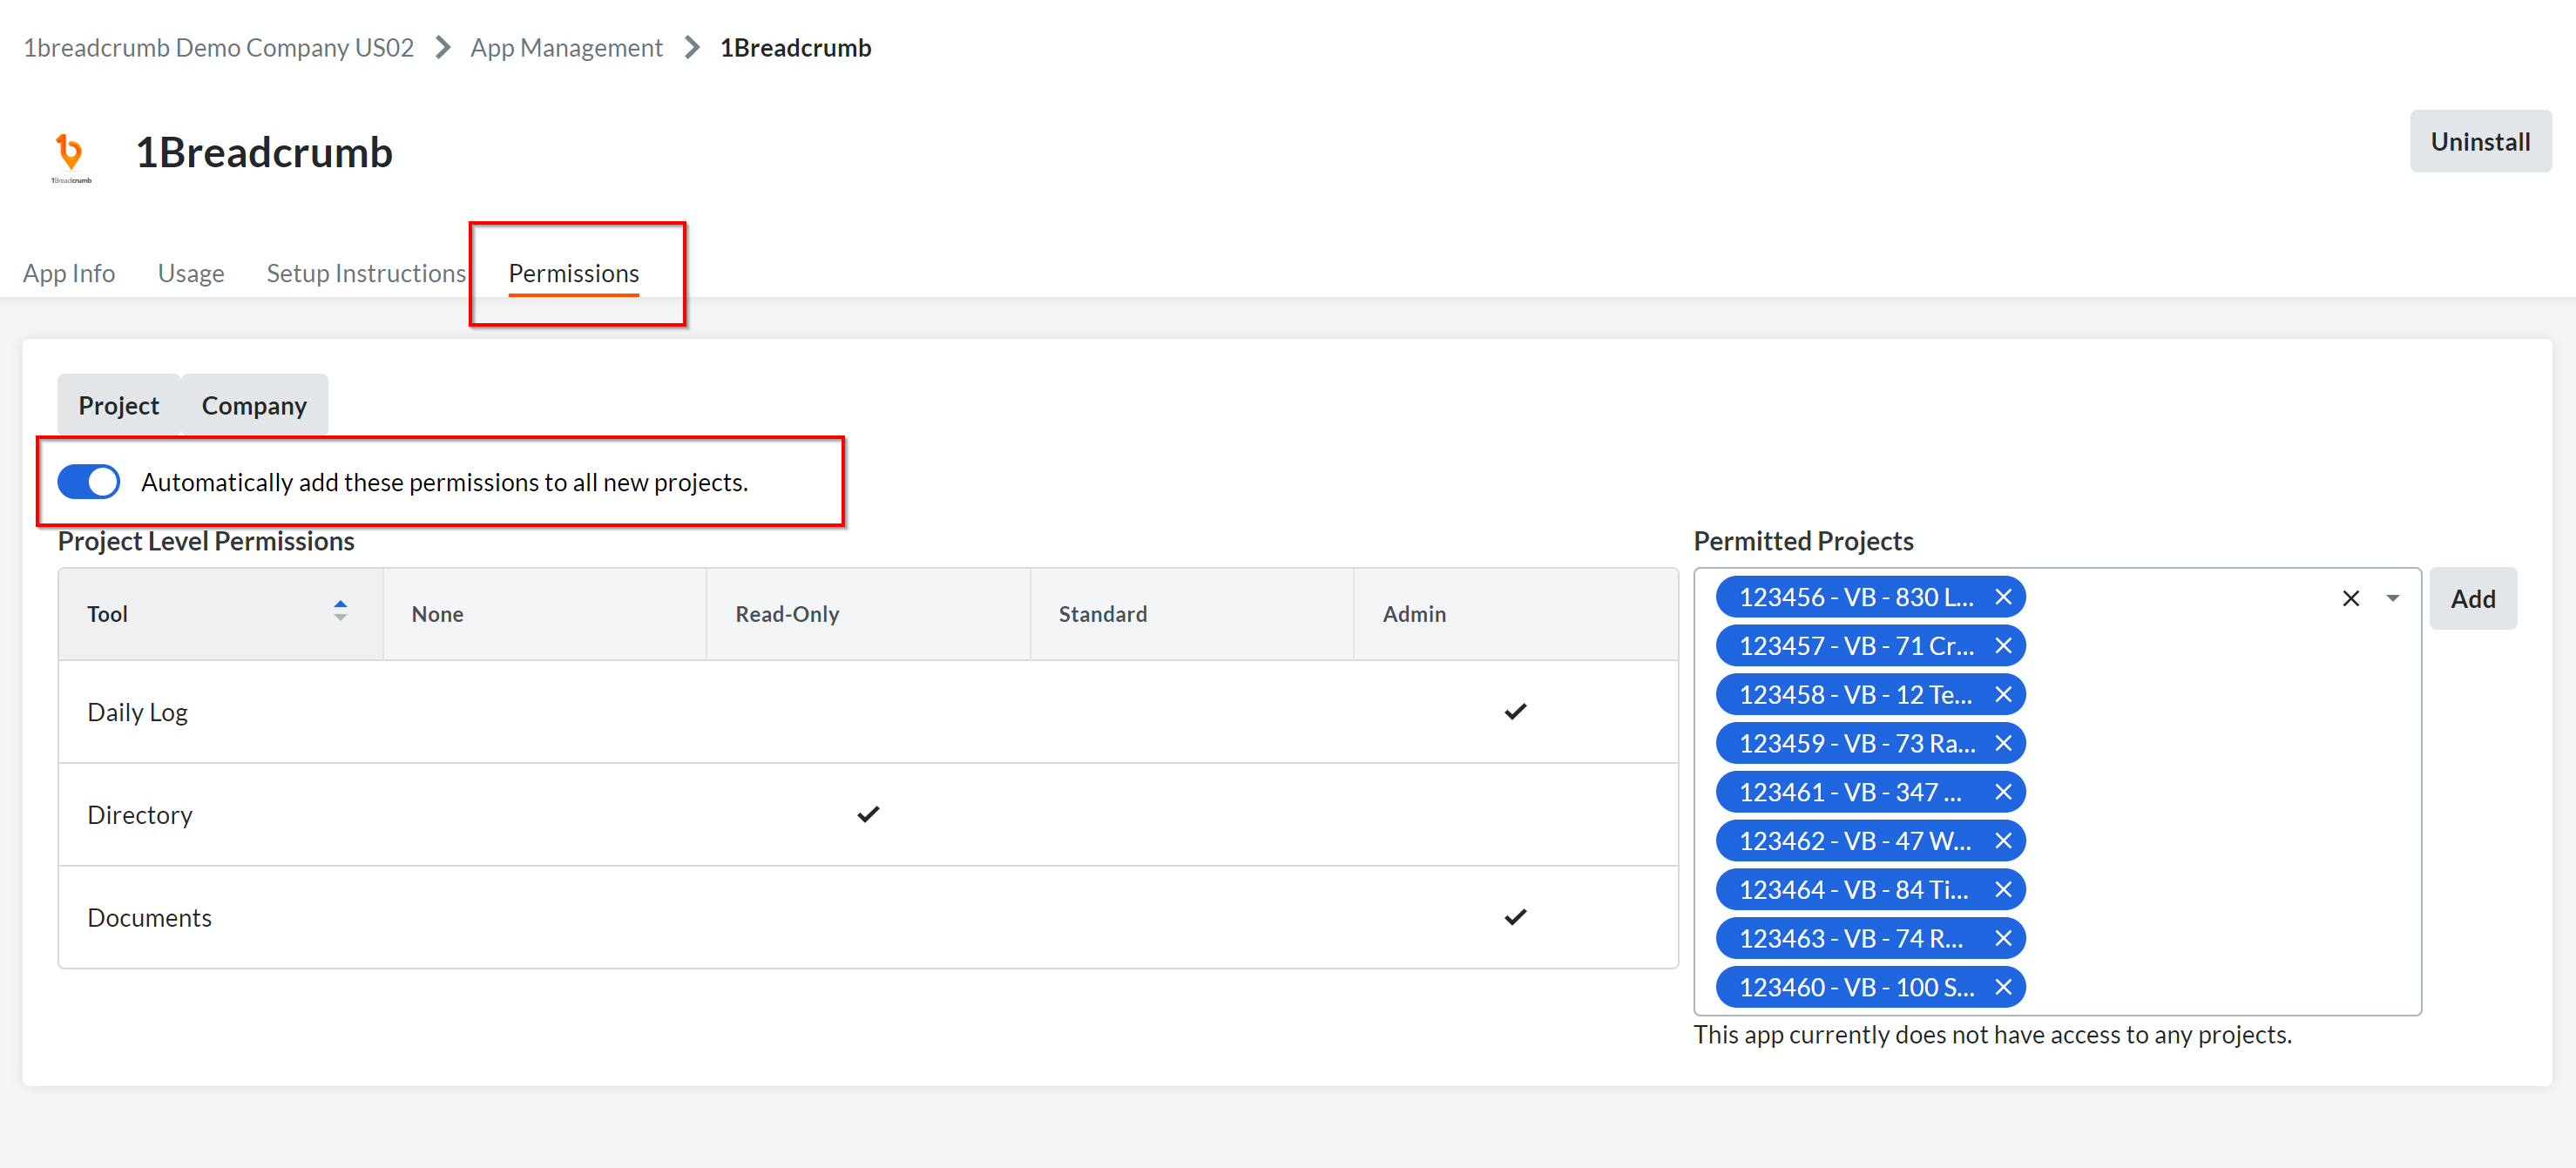Click the Standard column header
2576x1168 pixels.
coord(1192,614)
